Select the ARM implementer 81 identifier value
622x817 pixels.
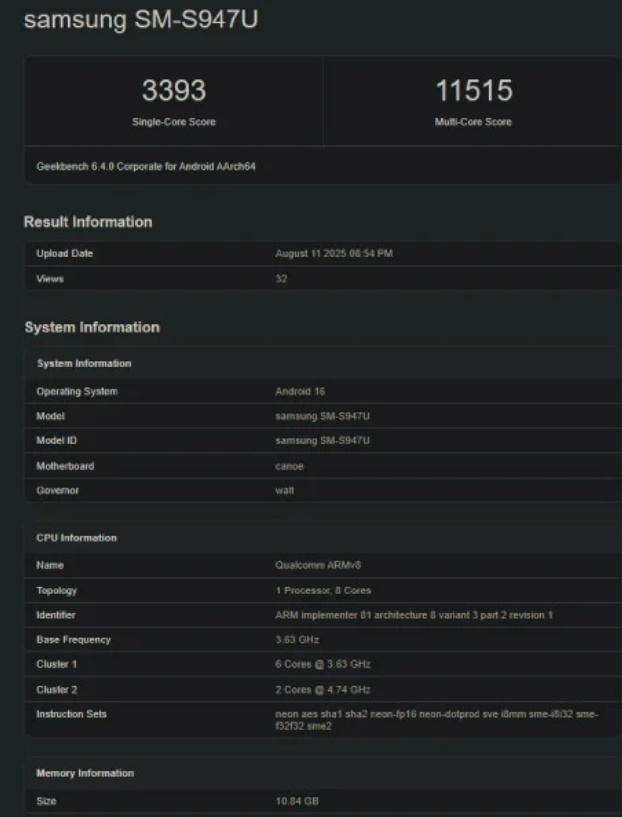click(414, 615)
